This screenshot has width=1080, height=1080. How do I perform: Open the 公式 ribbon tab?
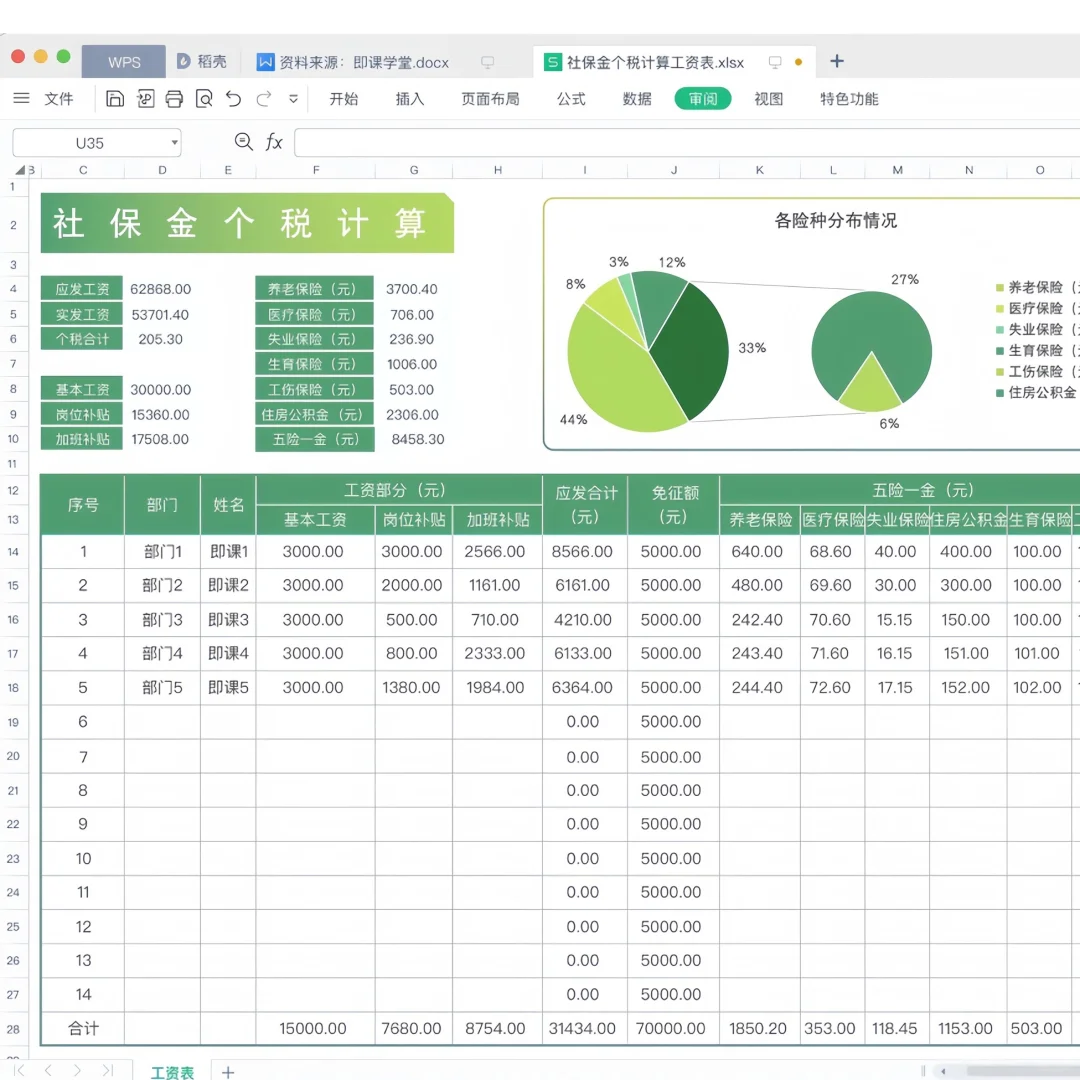[x=571, y=98]
